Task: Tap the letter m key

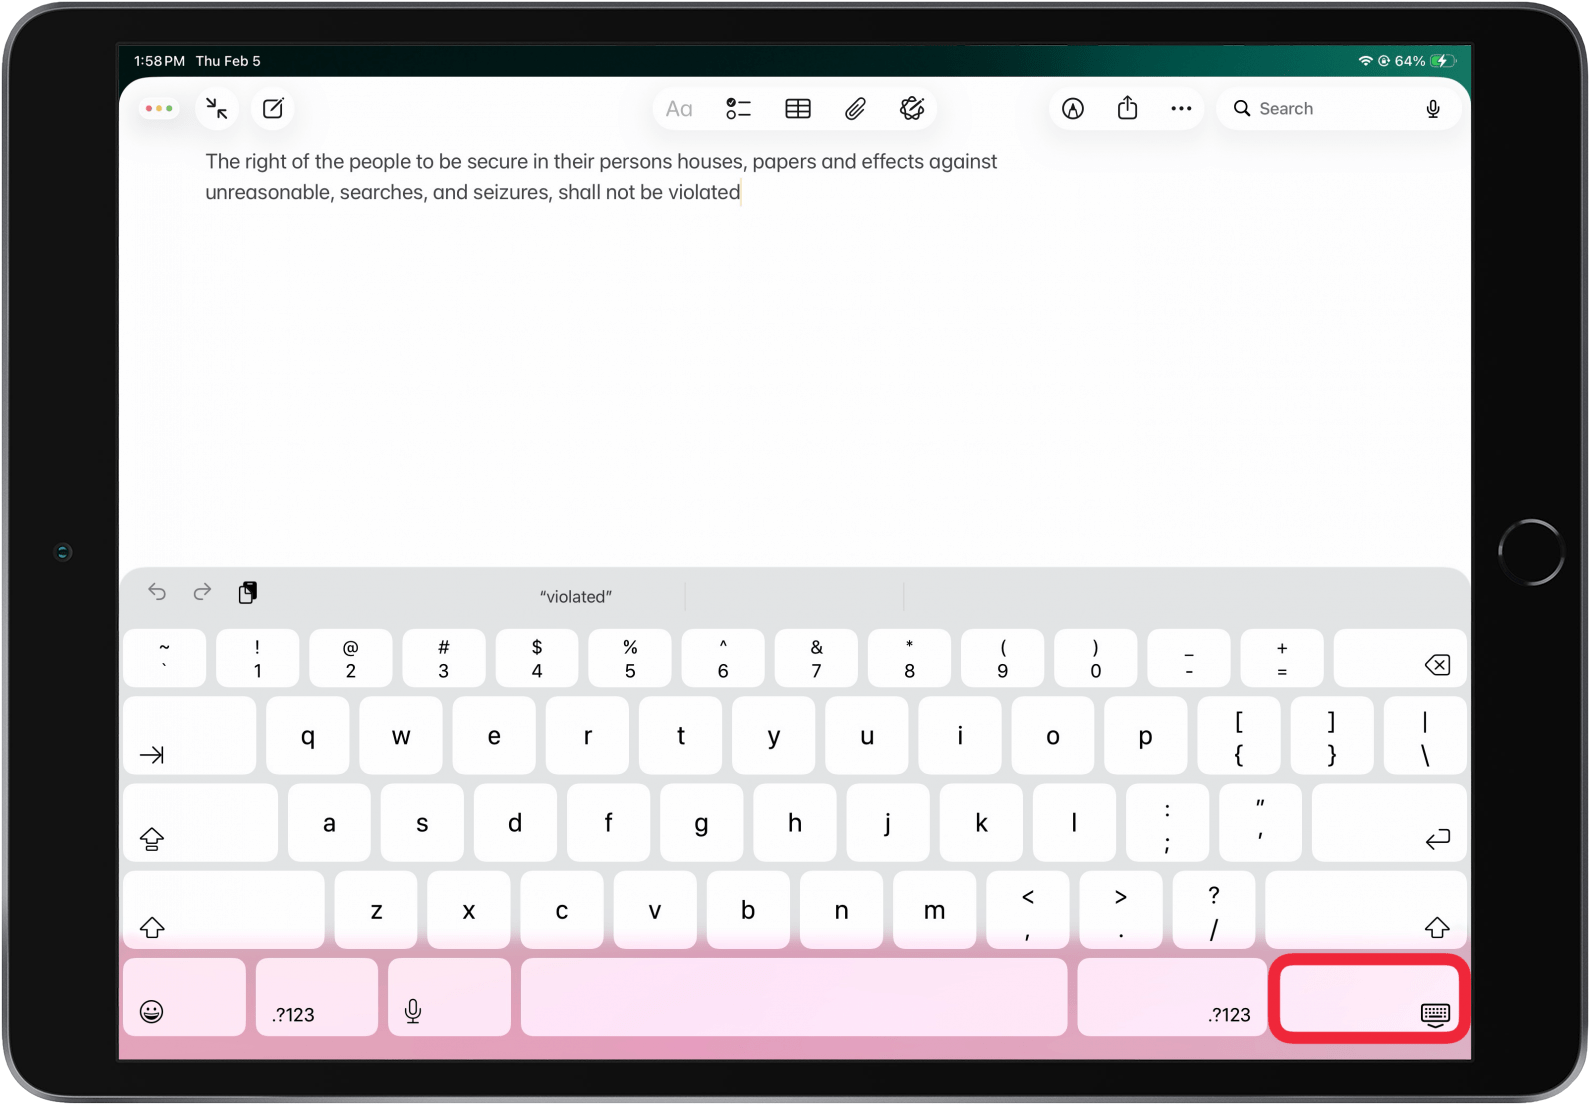Action: [934, 910]
